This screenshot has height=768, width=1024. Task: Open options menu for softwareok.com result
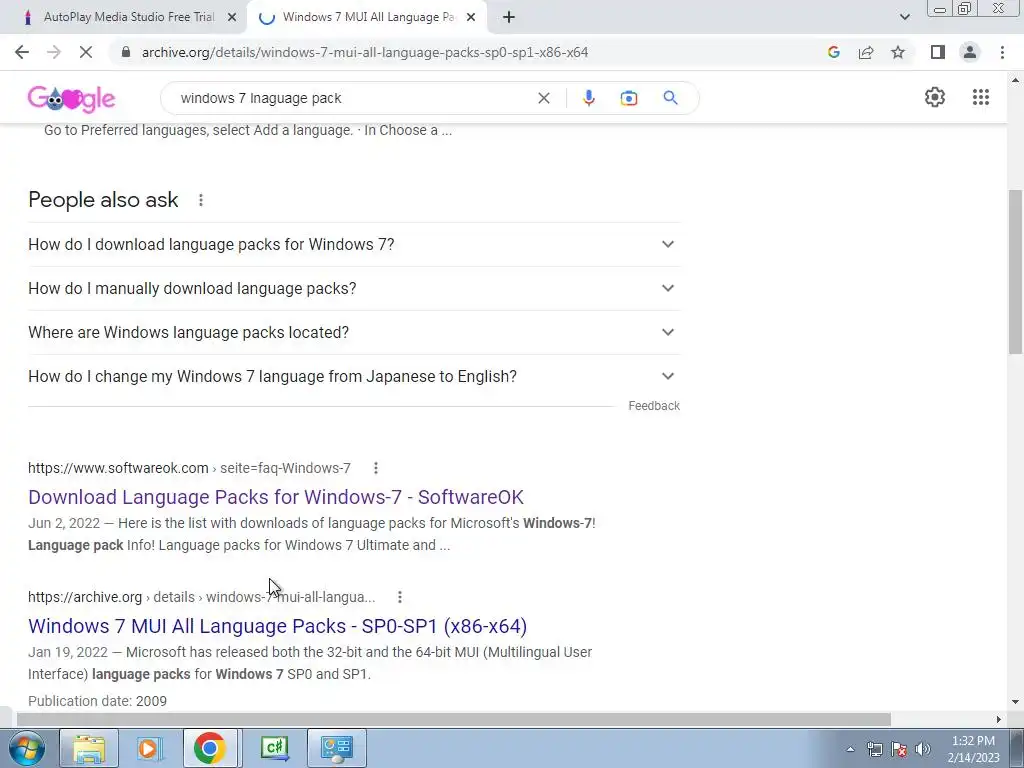click(376, 468)
